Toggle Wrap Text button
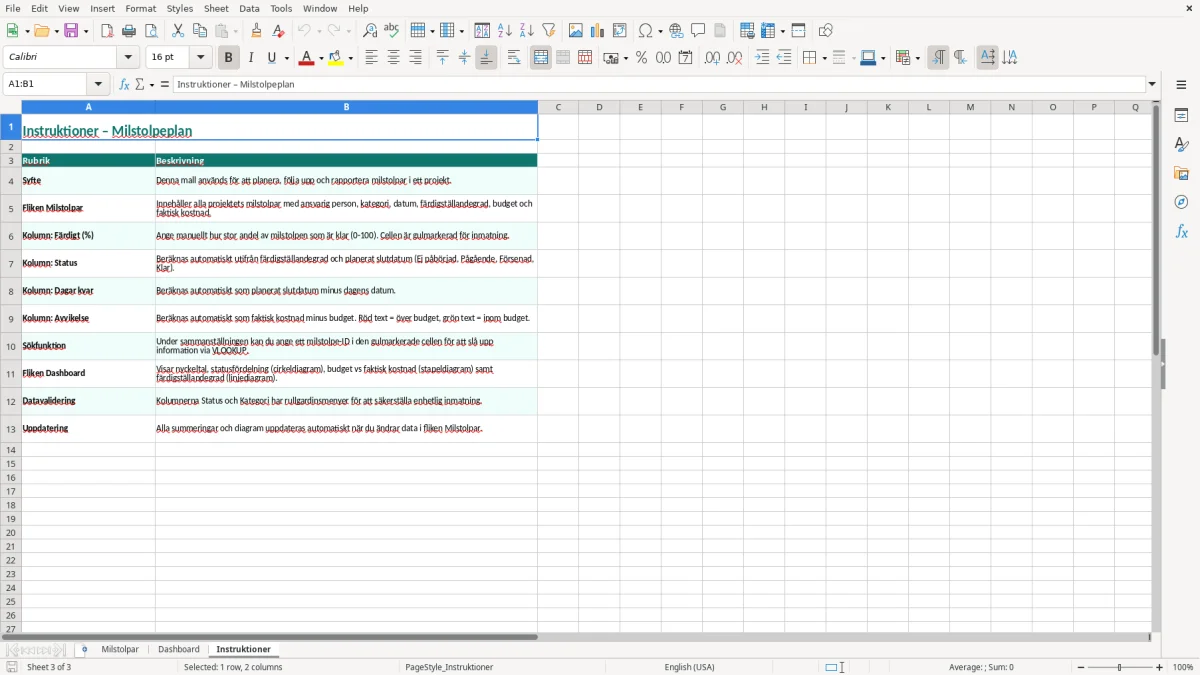This screenshot has height=675, width=1200. [514, 58]
